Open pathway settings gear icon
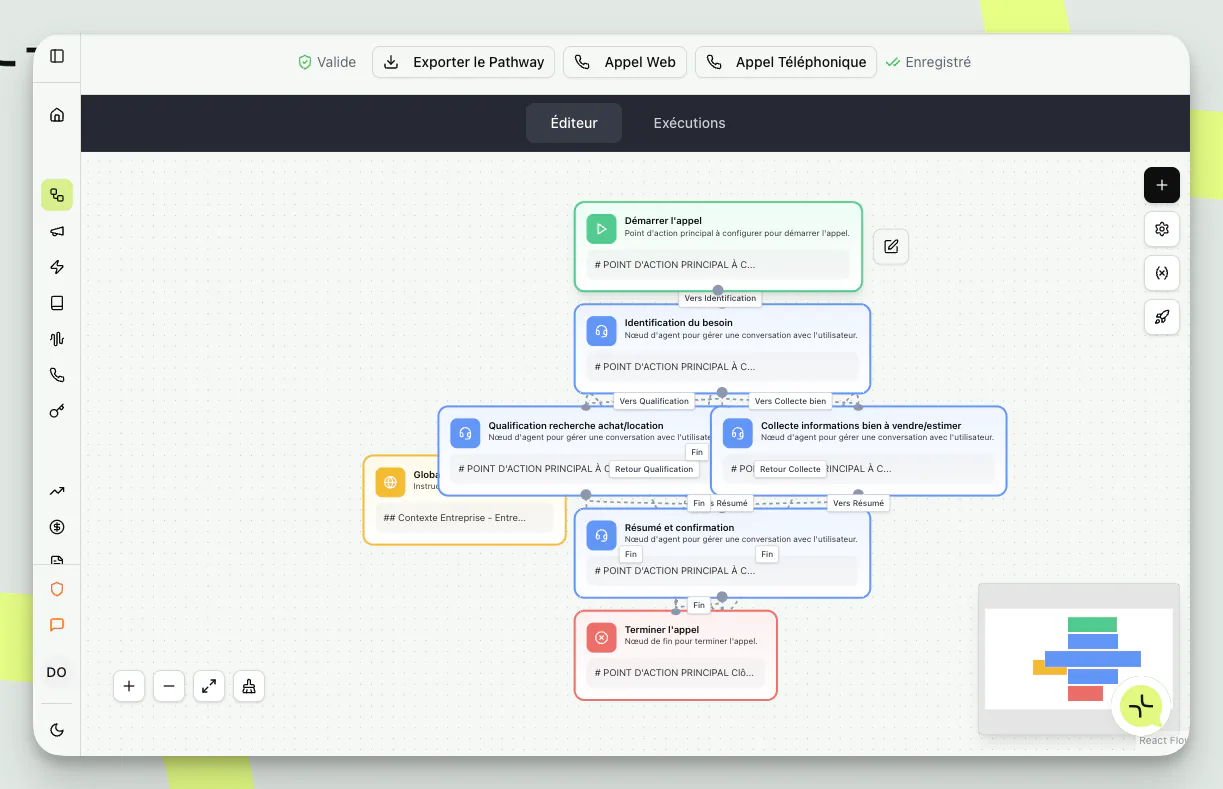 pyautogui.click(x=1162, y=229)
